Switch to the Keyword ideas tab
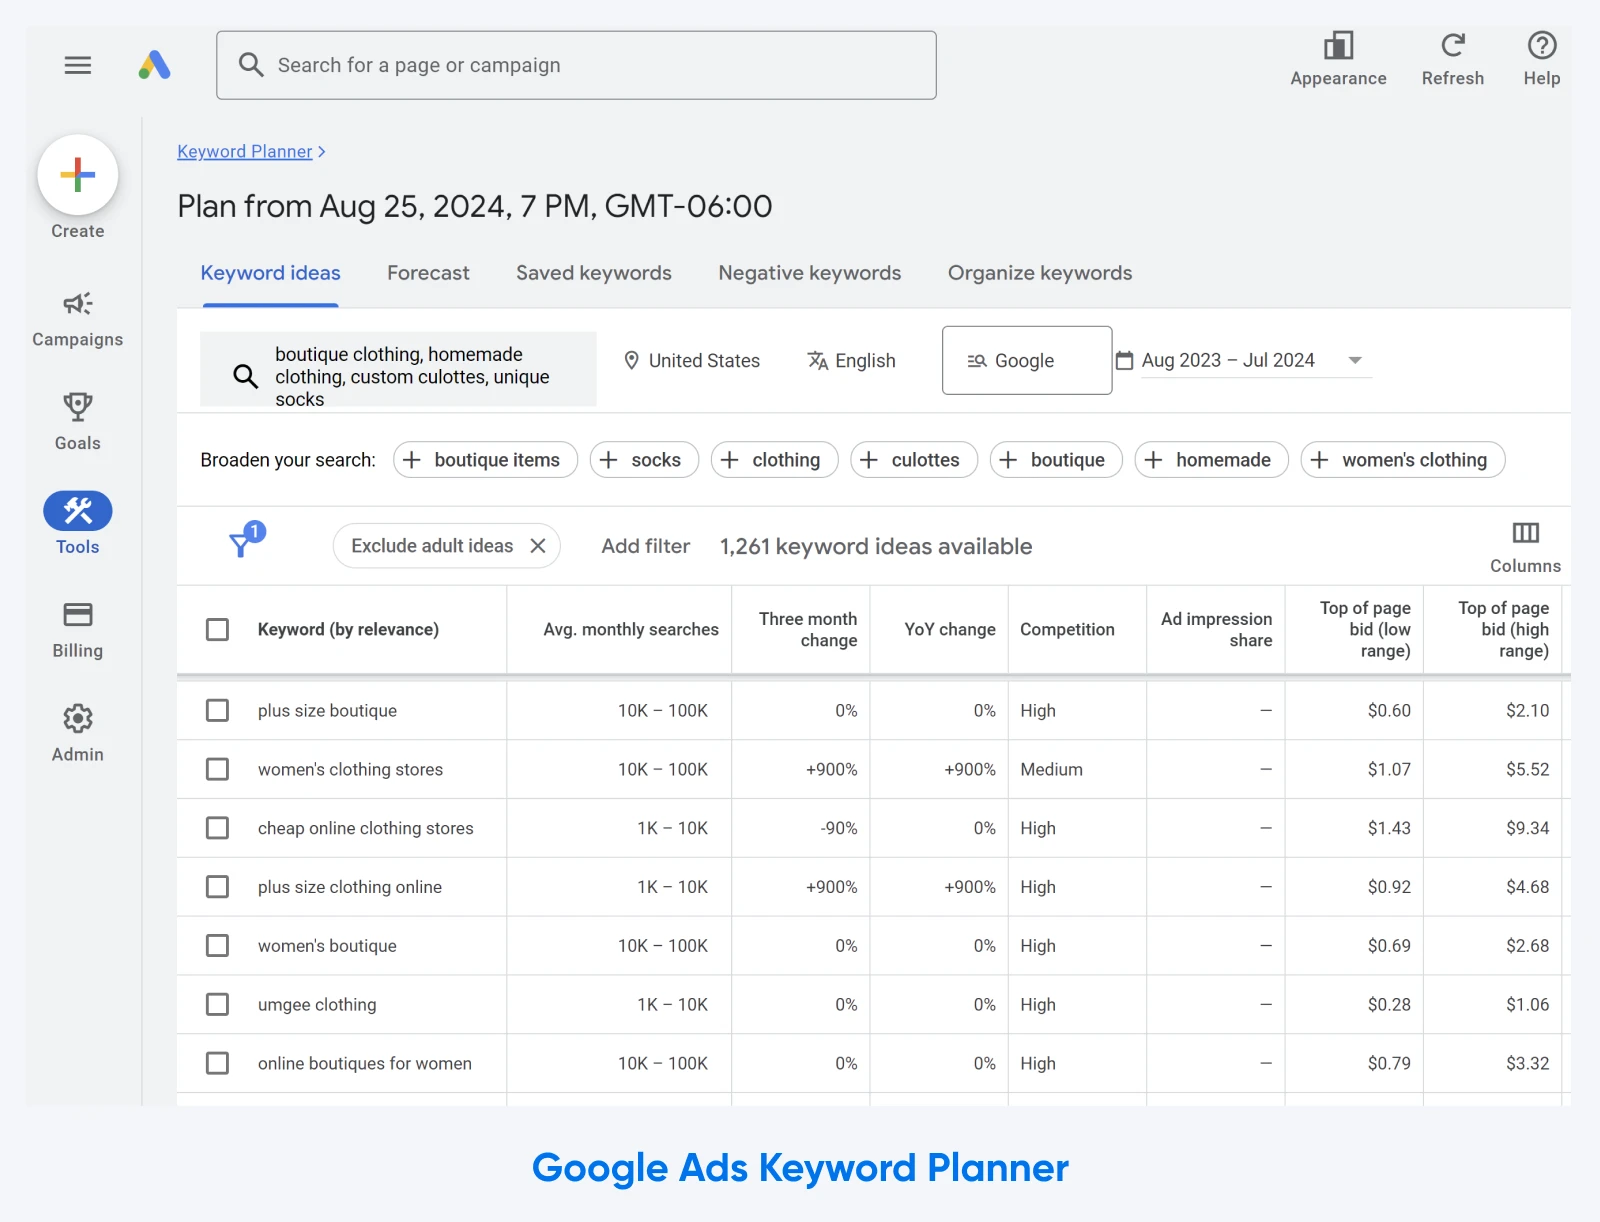Viewport: 1600px width, 1222px height. pos(270,273)
